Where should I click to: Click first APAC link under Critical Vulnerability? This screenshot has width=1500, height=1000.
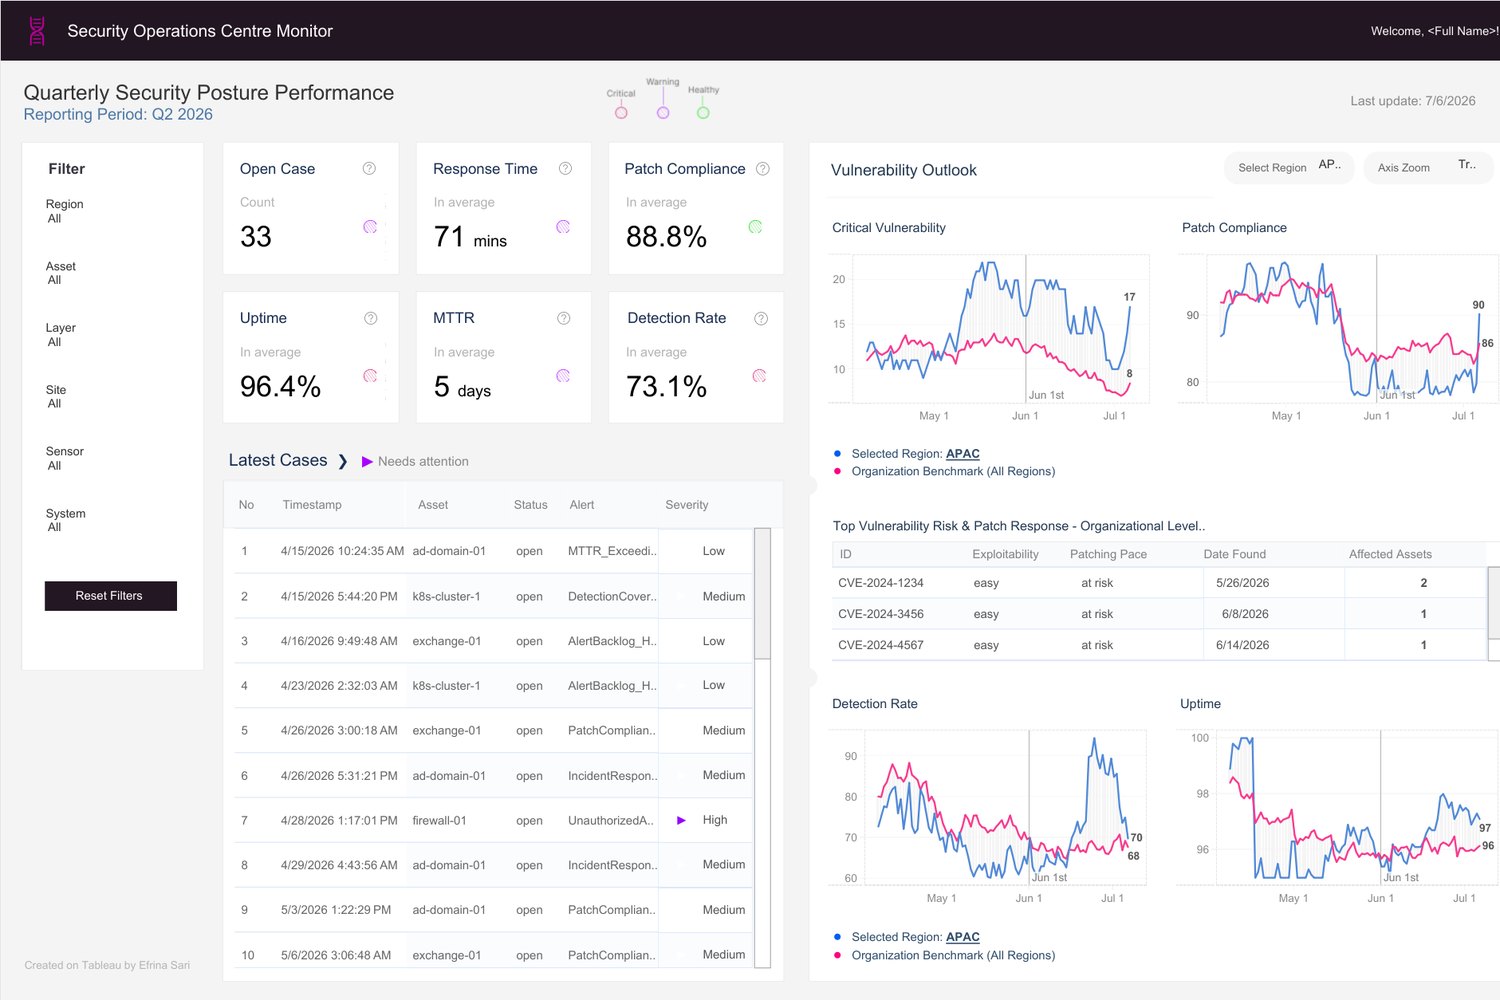tap(963, 454)
